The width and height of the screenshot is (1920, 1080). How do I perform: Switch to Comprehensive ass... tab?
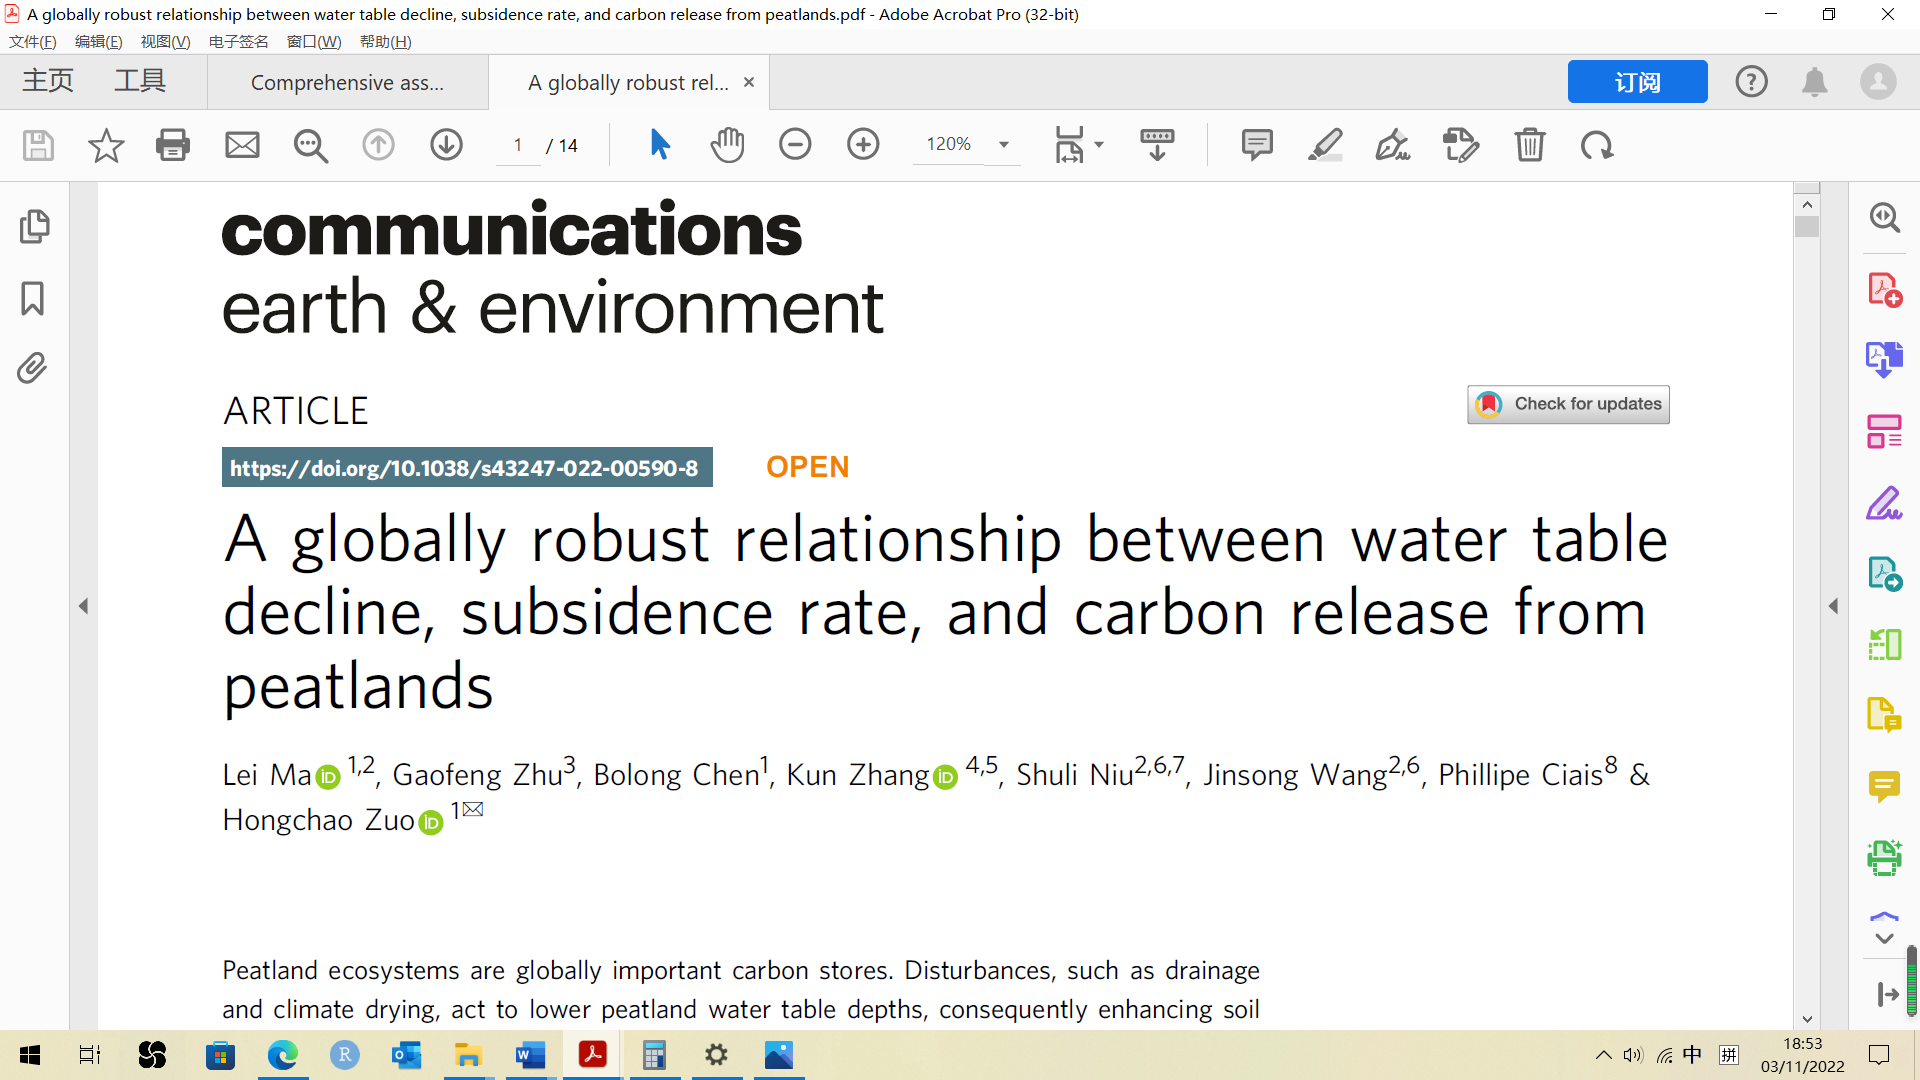point(347,83)
